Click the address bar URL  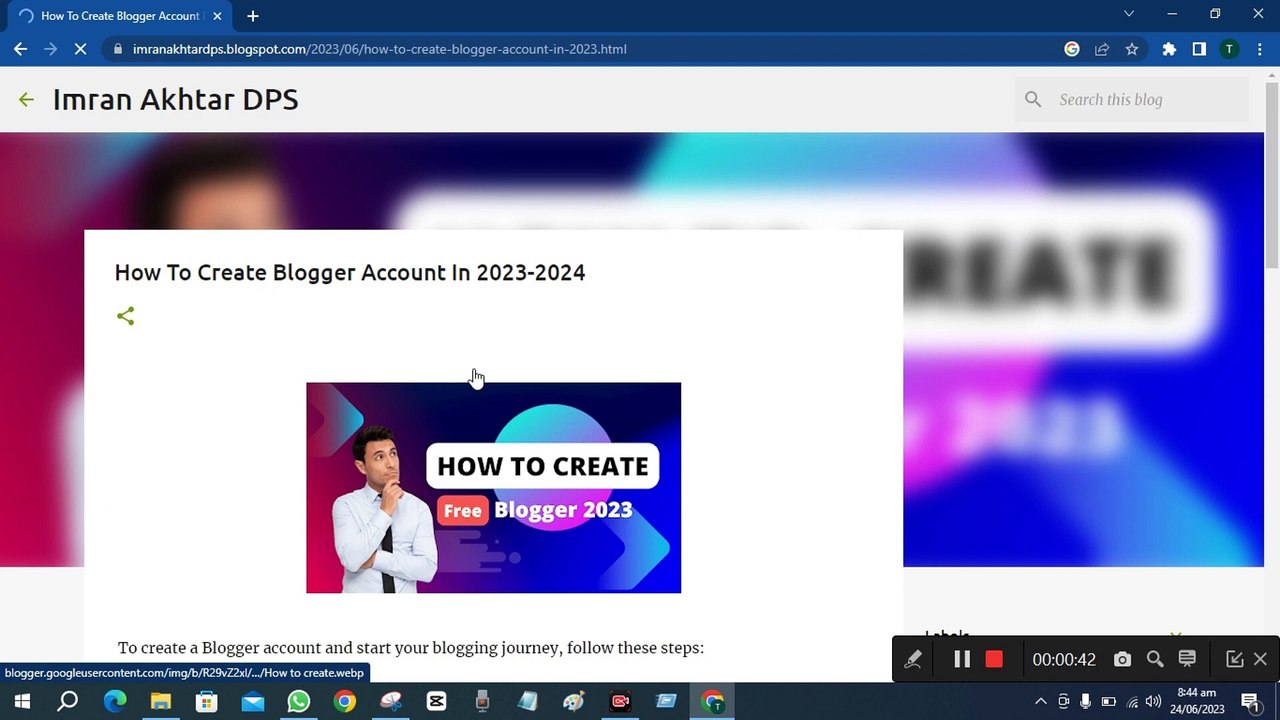(380, 49)
